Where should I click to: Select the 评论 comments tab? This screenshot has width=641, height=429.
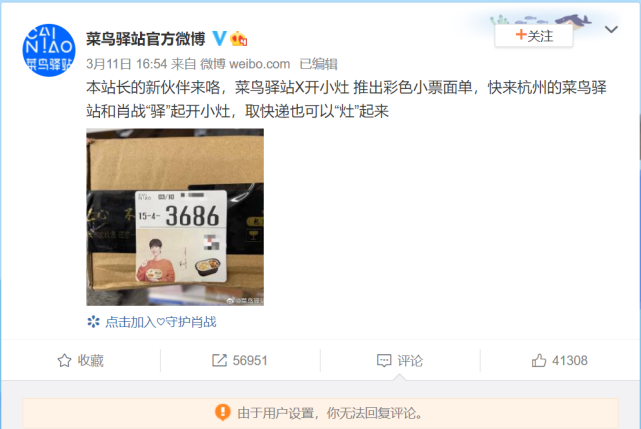400,360
